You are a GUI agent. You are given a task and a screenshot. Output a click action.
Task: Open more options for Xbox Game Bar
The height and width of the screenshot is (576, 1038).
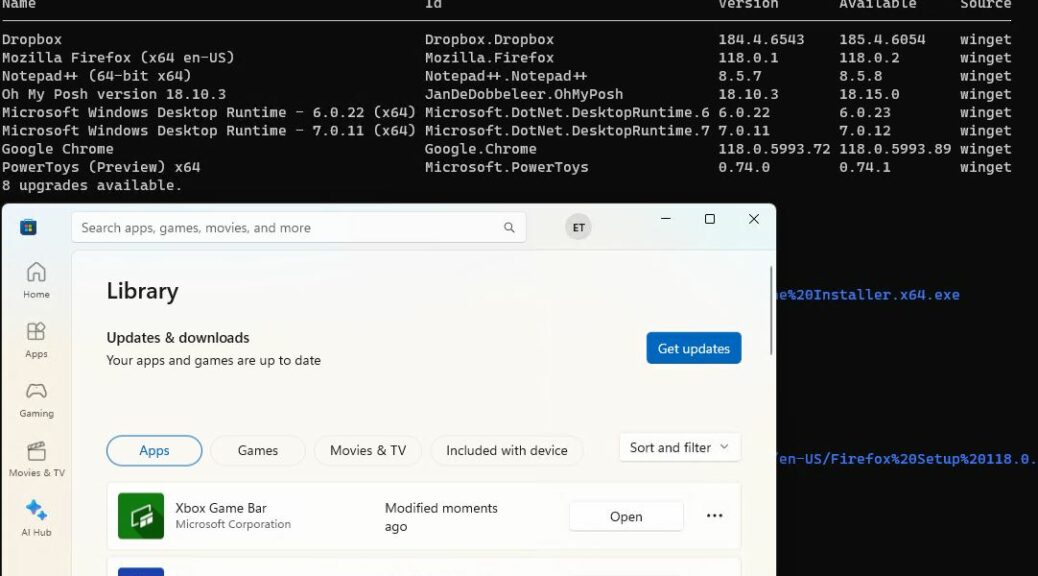(x=714, y=516)
